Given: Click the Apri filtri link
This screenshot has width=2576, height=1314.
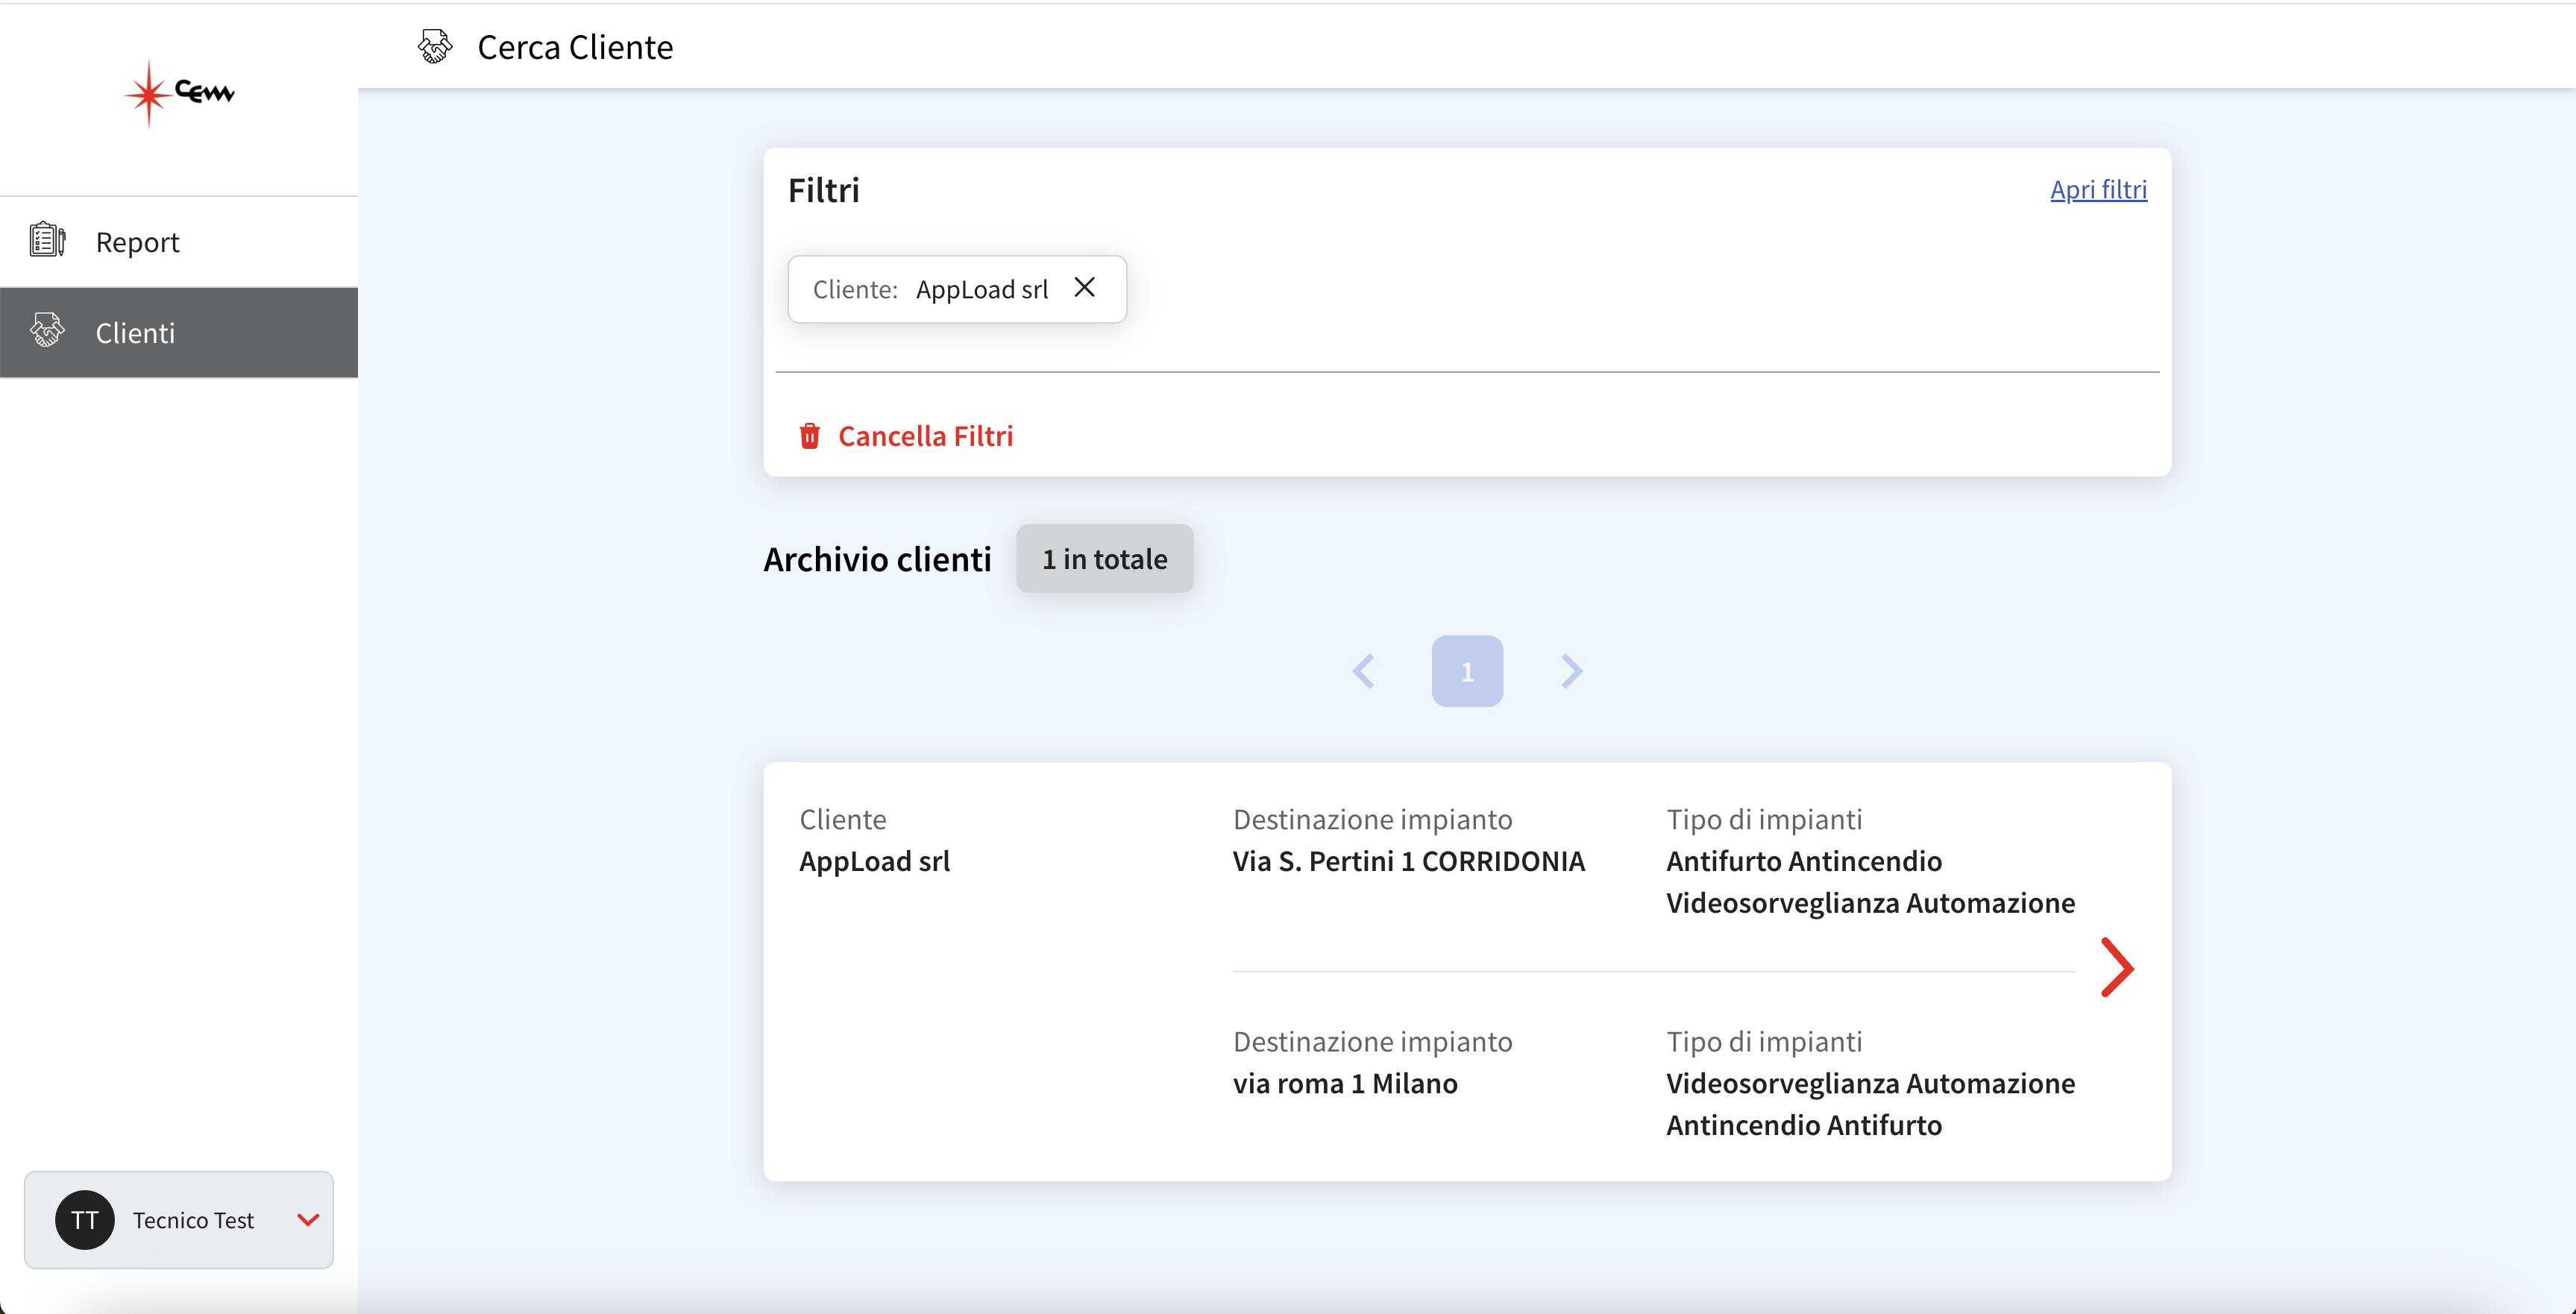Looking at the screenshot, I should [2098, 189].
